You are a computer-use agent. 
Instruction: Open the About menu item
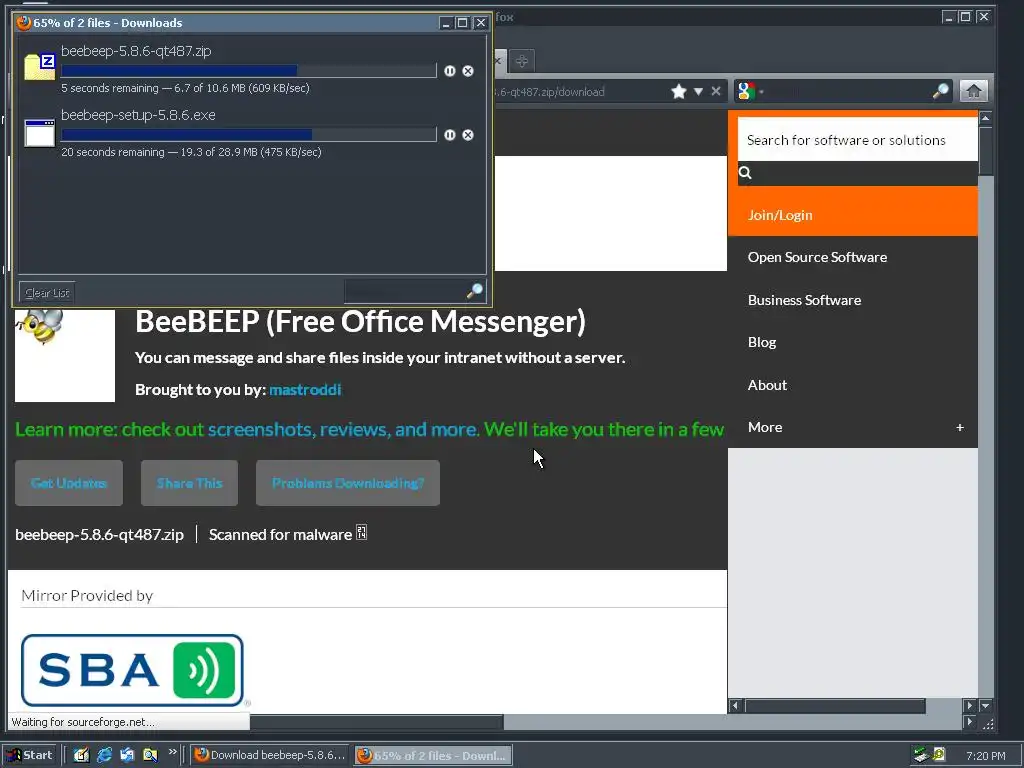pos(767,385)
